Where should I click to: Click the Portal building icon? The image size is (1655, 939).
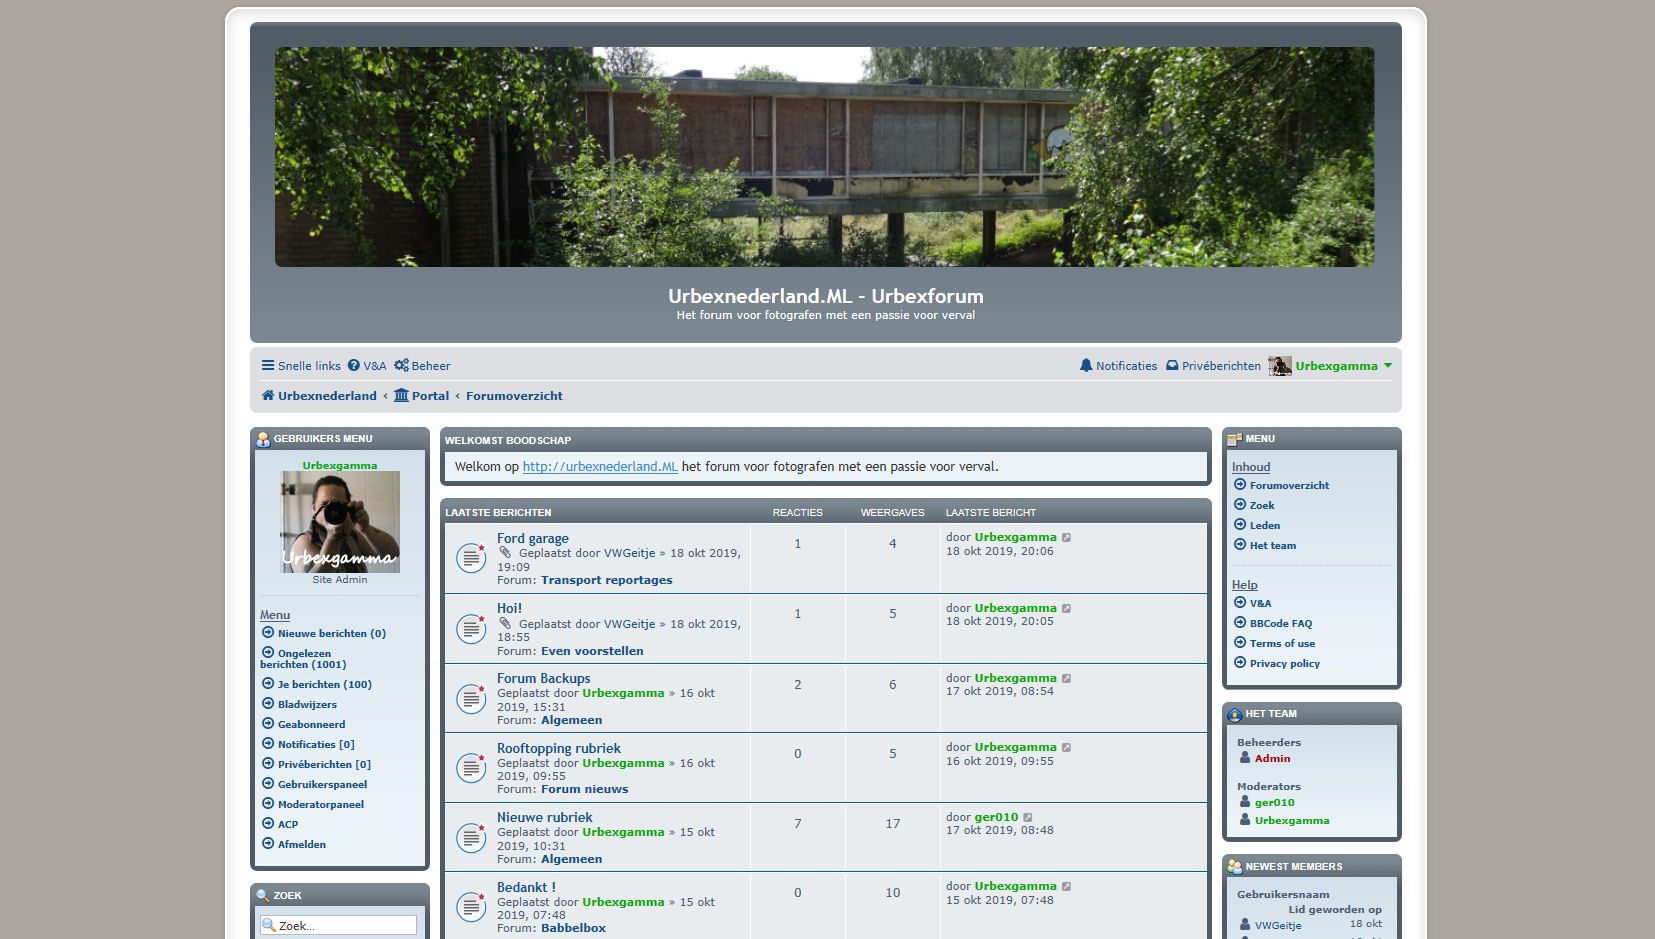(401, 396)
